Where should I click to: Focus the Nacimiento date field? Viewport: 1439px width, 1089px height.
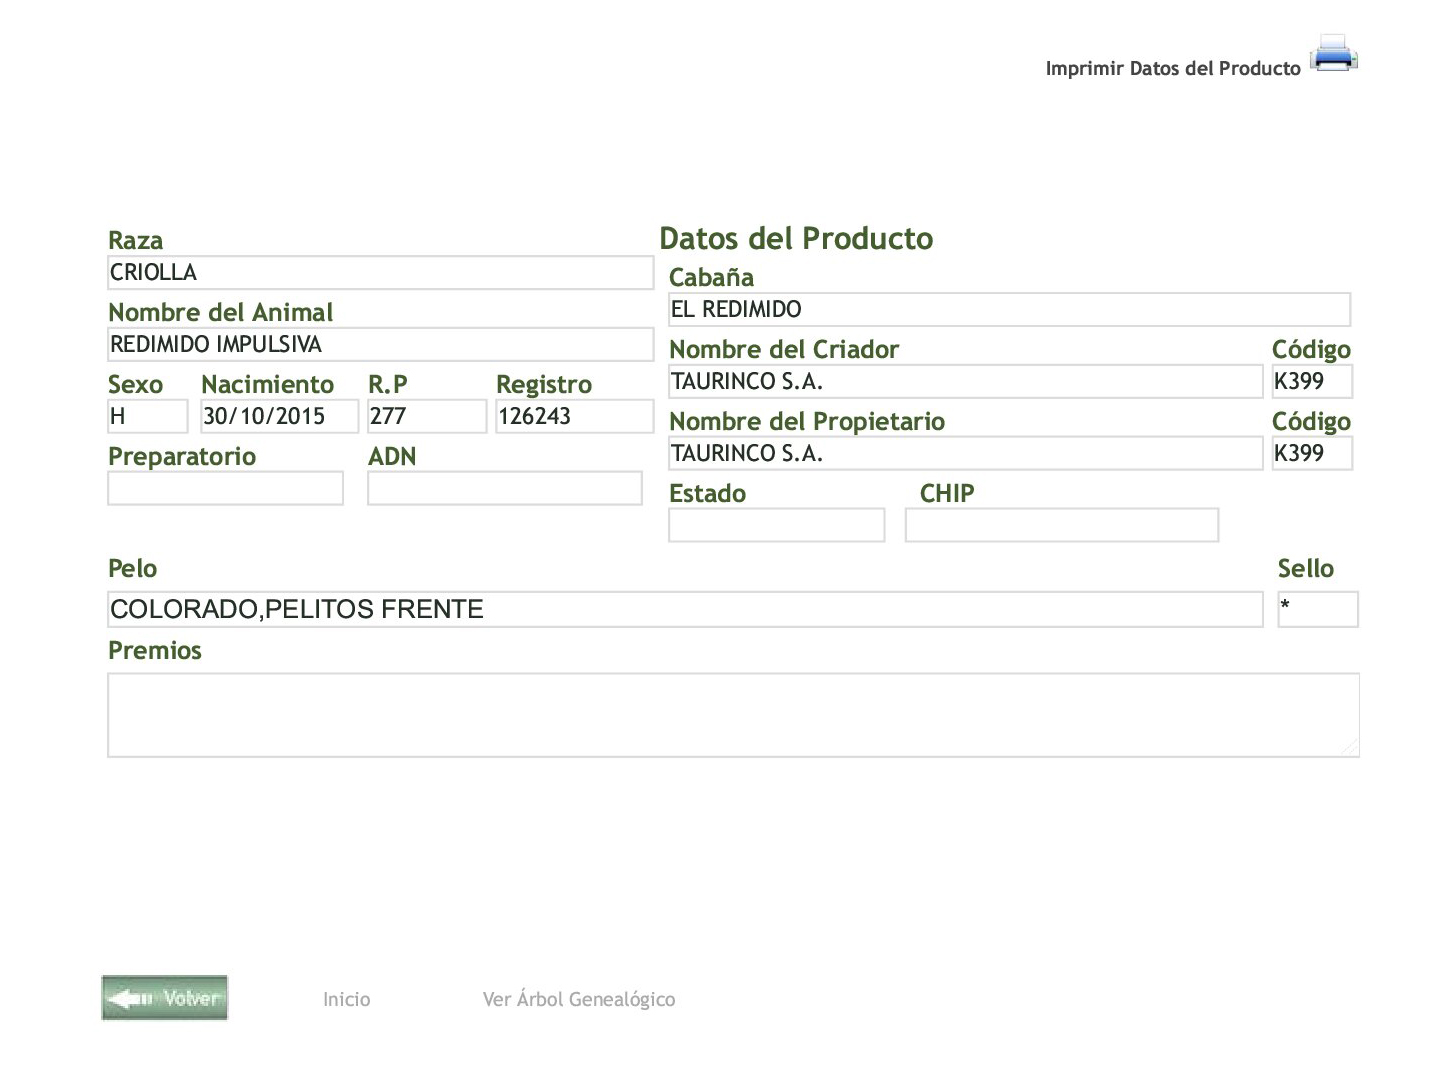pyautogui.click(x=279, y=417)
